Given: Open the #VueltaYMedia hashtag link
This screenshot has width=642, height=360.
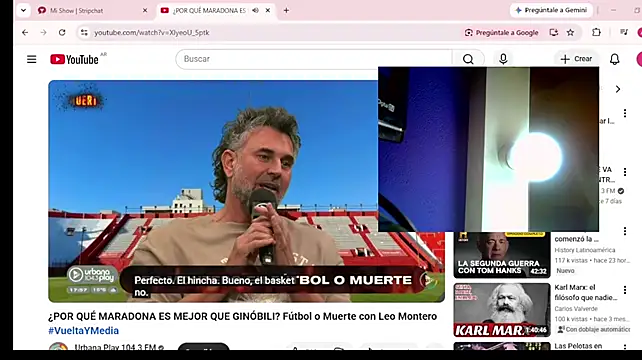Looking at the screenshot, I should [x=83, y=331].
